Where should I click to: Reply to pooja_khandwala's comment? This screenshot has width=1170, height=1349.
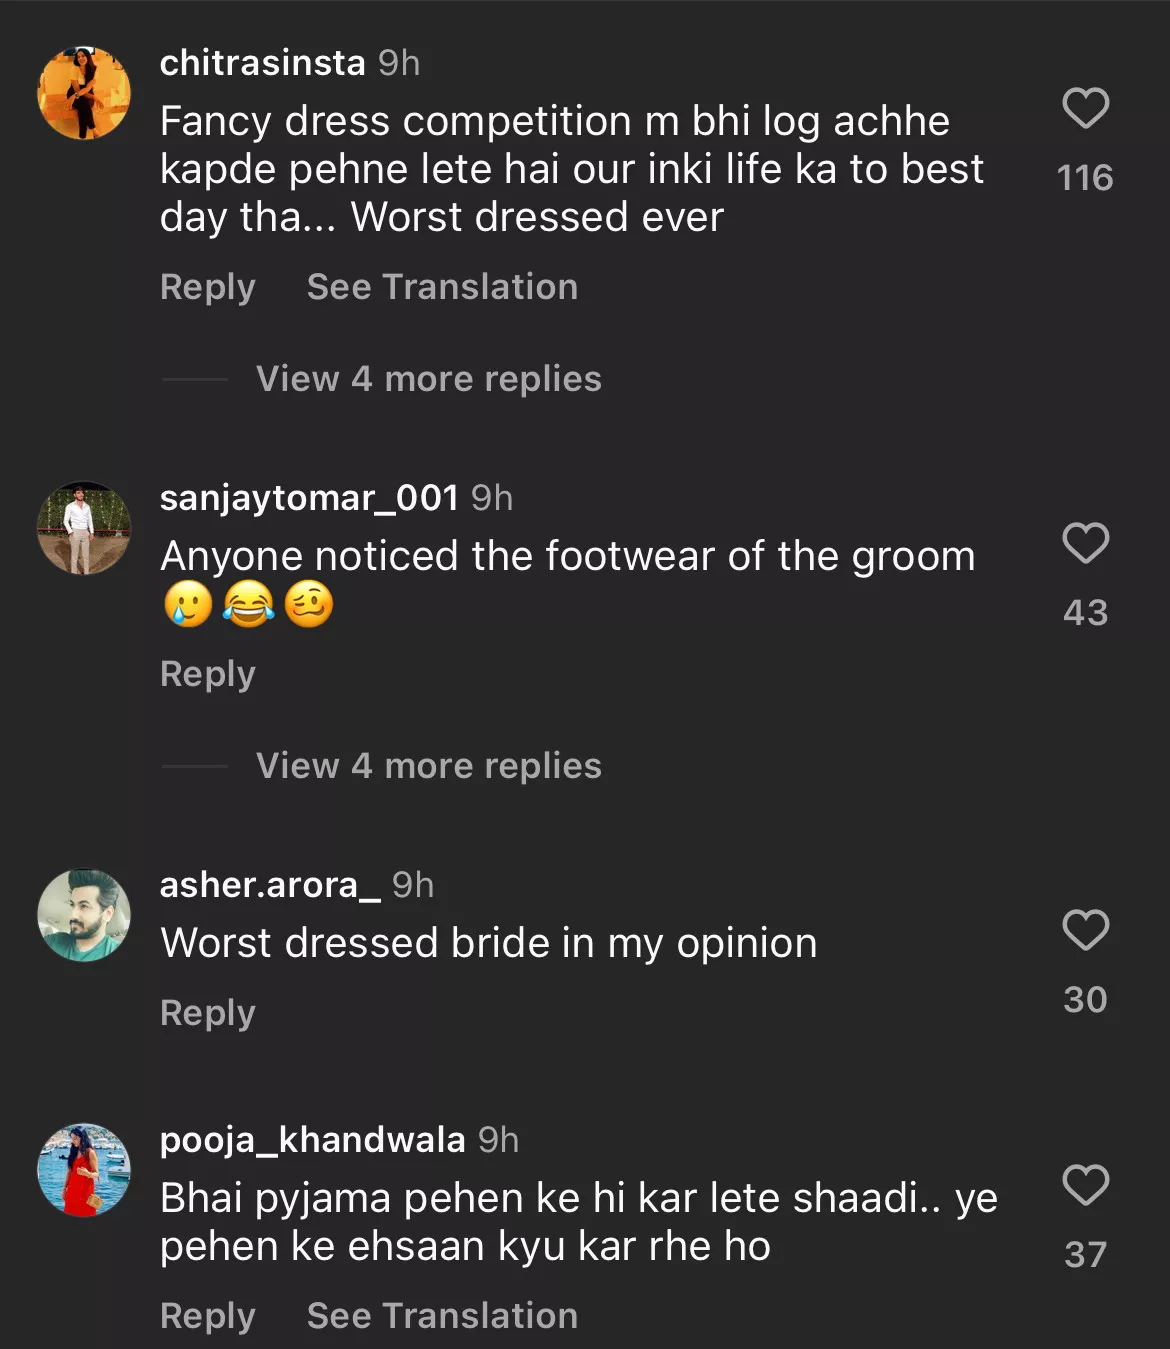(208, 1316)
